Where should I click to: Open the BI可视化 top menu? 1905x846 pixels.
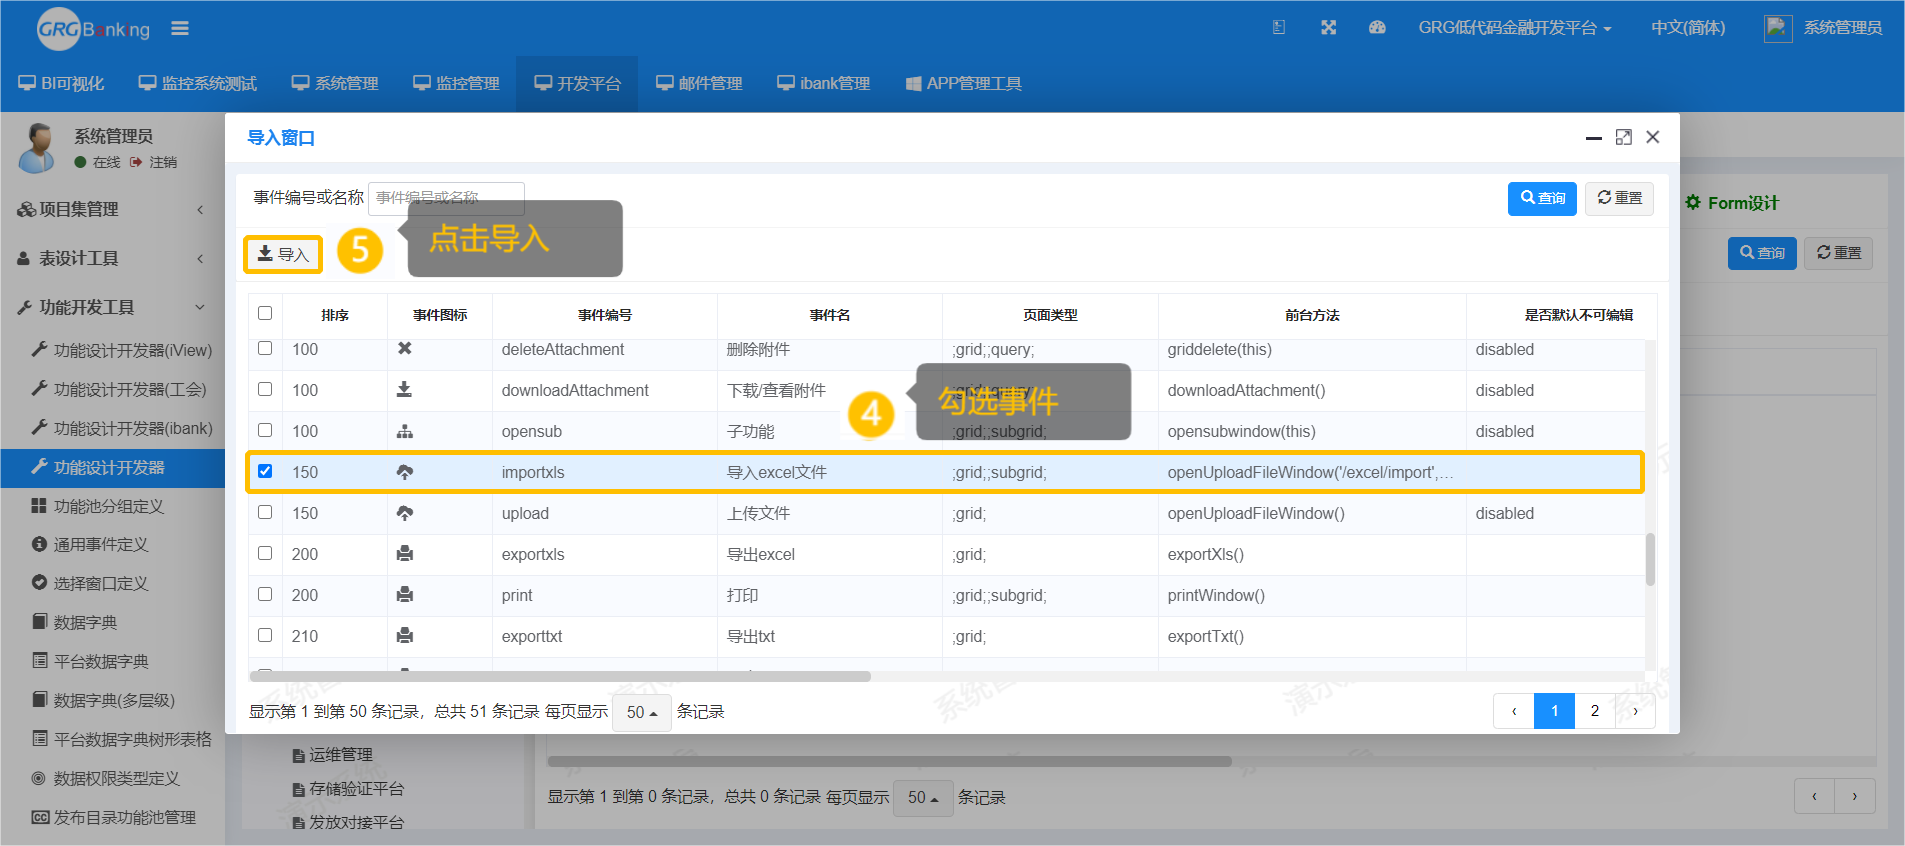(x=62, y=83)
